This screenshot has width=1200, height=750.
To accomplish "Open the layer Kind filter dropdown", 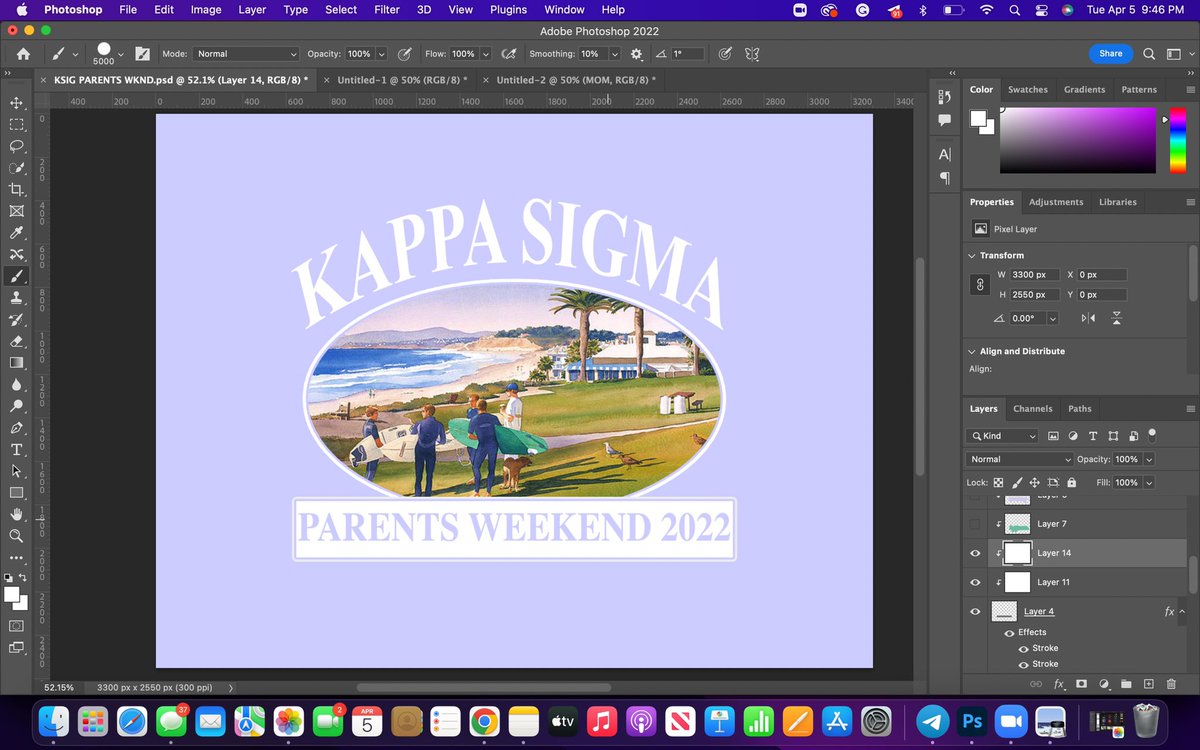I will point(1003,436).
